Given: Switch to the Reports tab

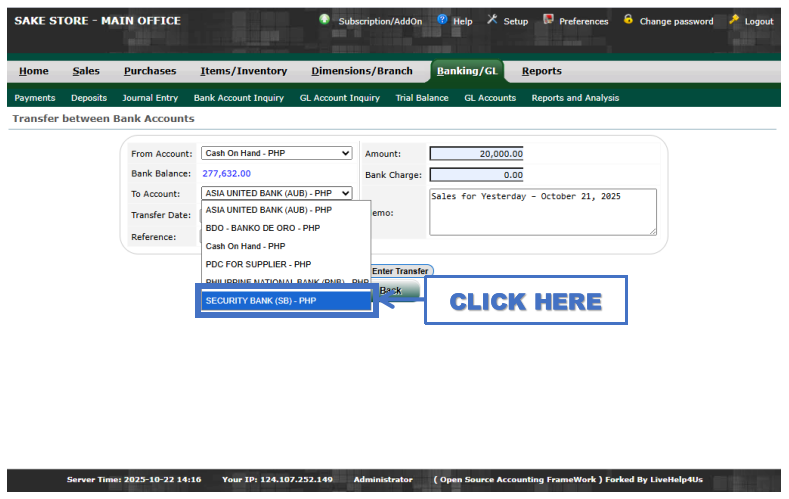Looking at the screenshot, I should point(541,71).
